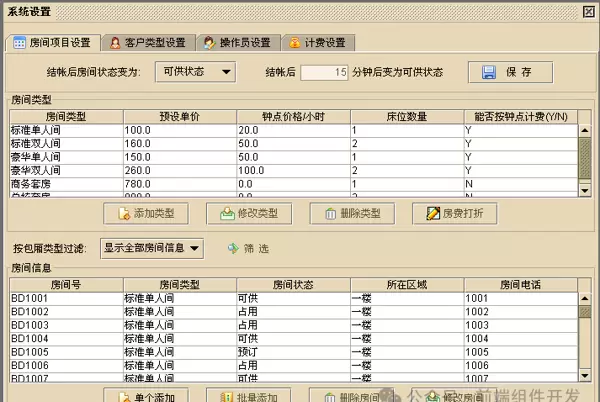This screenshot has width=600, height=402.
Task: Click the save disk icon
Action: pos(490,72)
